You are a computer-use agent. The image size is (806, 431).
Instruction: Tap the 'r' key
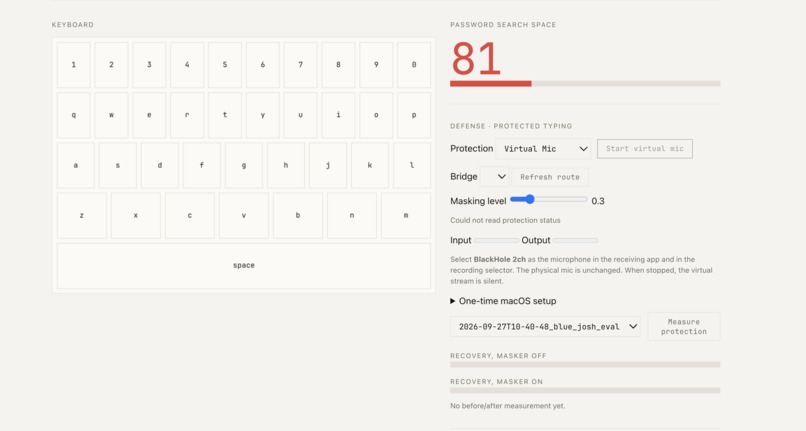(x=187, y=115)
